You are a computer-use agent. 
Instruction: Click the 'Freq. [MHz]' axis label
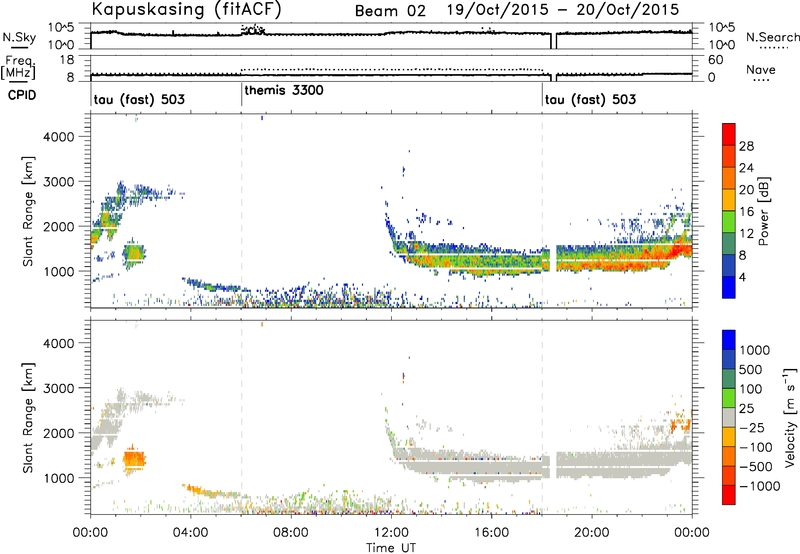pyautogui.click(x=20, y=67)
